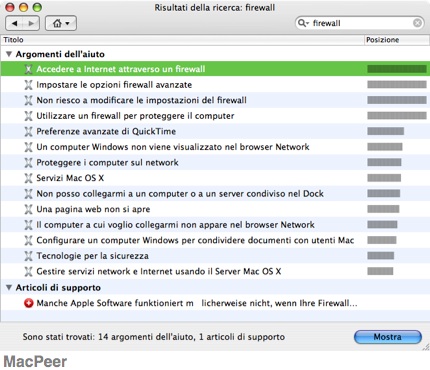Go back with the left arrow button

point(14,23)
